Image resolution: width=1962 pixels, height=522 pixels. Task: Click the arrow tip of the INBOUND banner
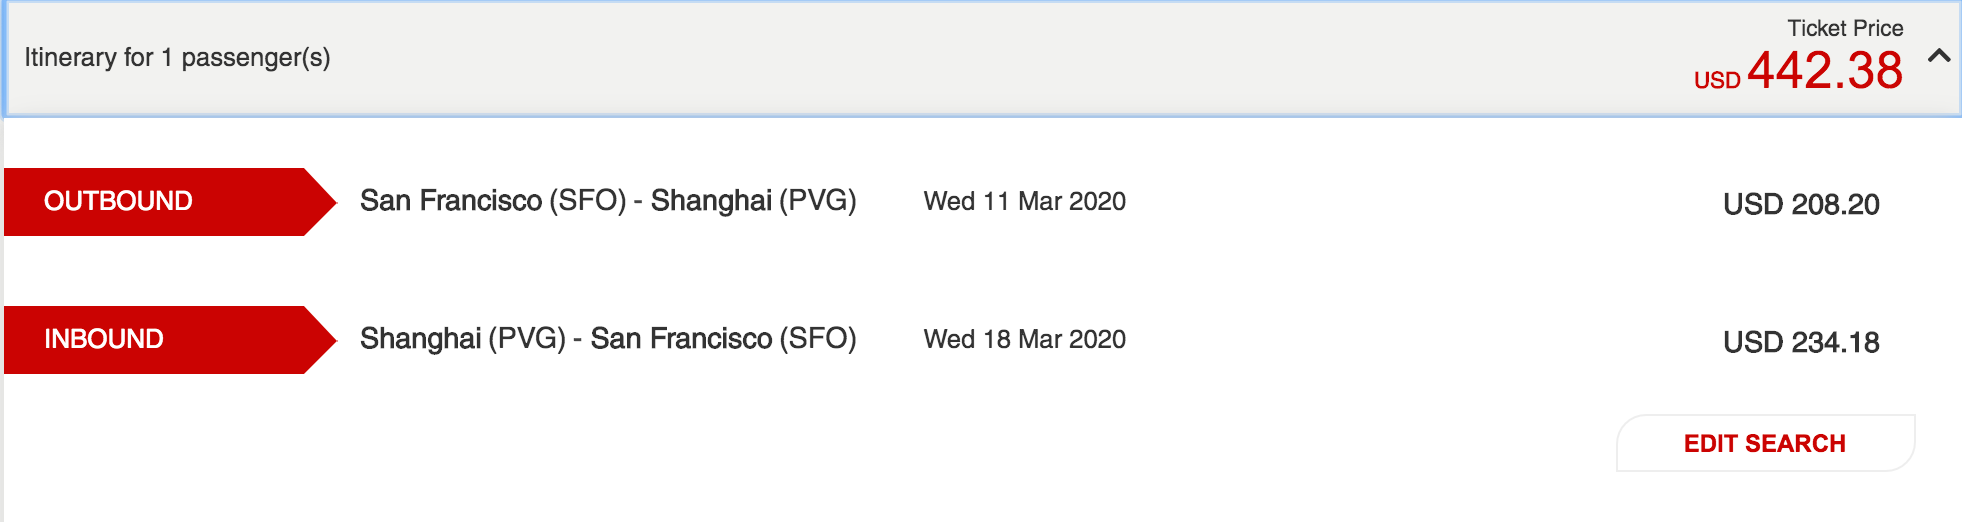(x=322, y=339)
